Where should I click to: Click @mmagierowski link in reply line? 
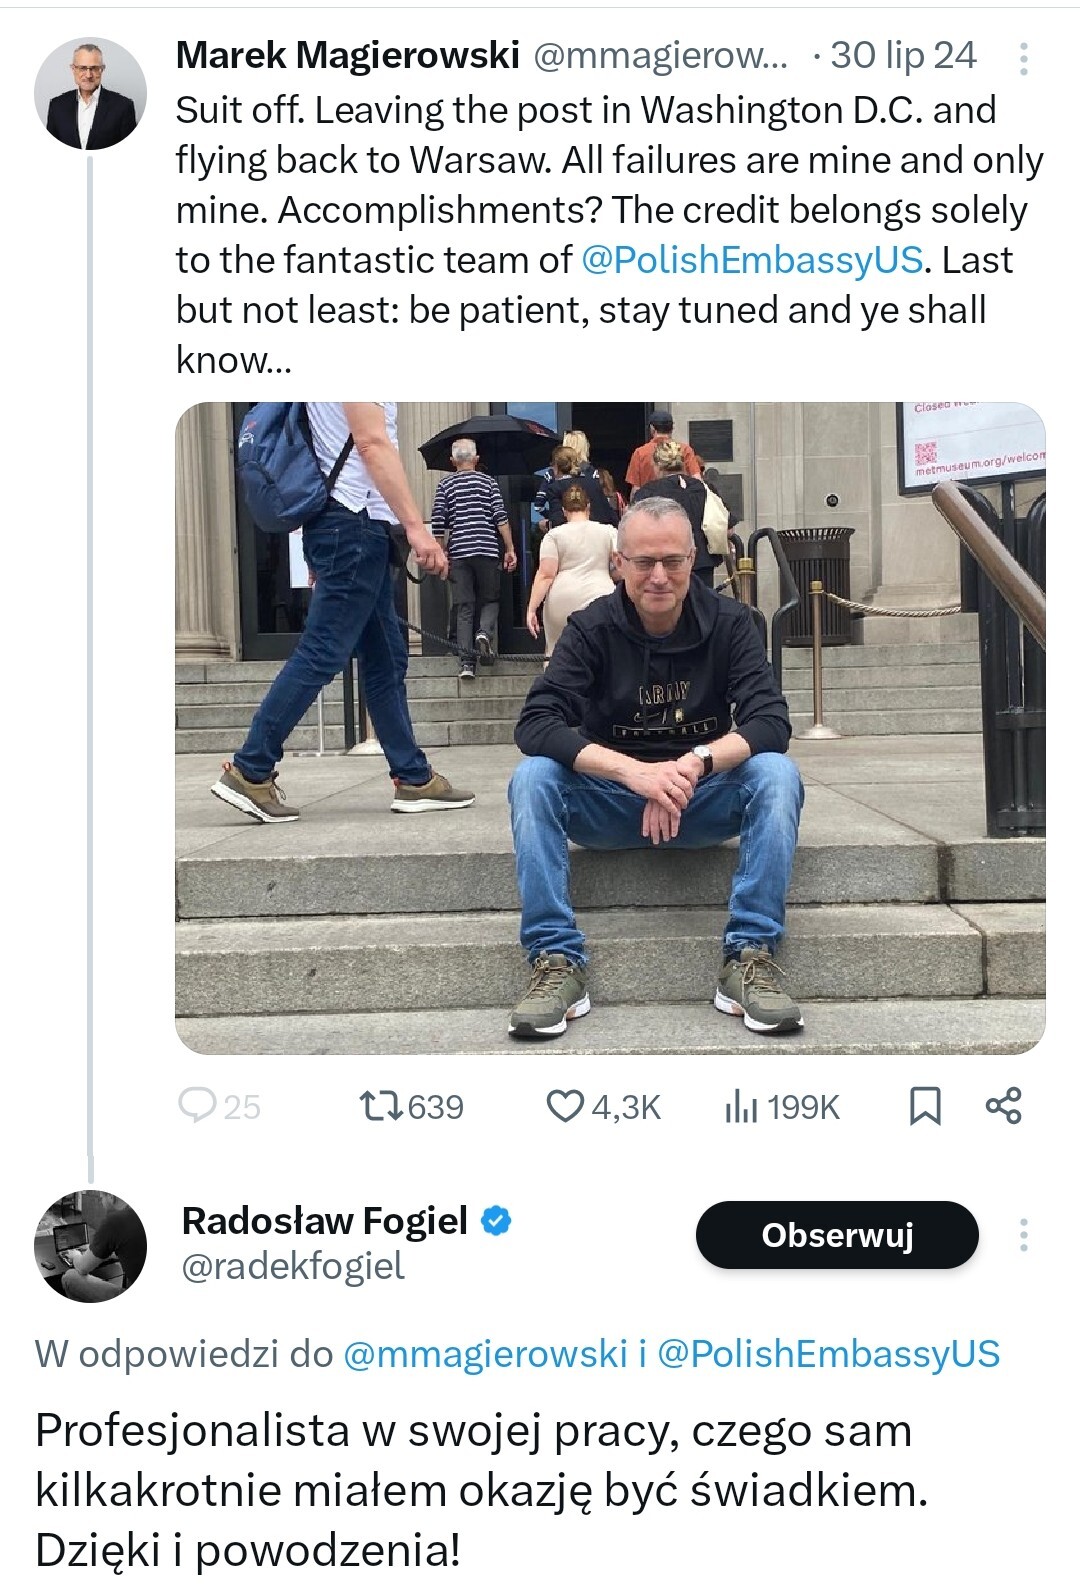[485, 1354]
